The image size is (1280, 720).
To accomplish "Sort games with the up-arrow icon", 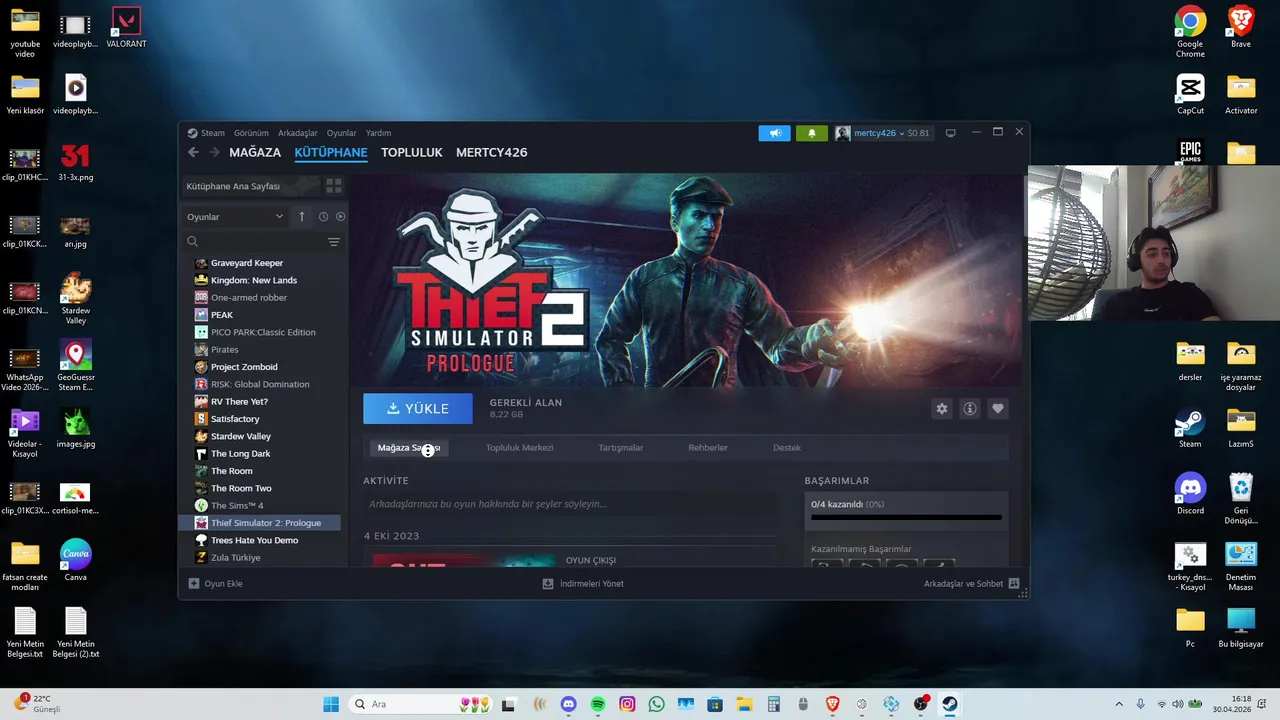I will pos(302,216).
